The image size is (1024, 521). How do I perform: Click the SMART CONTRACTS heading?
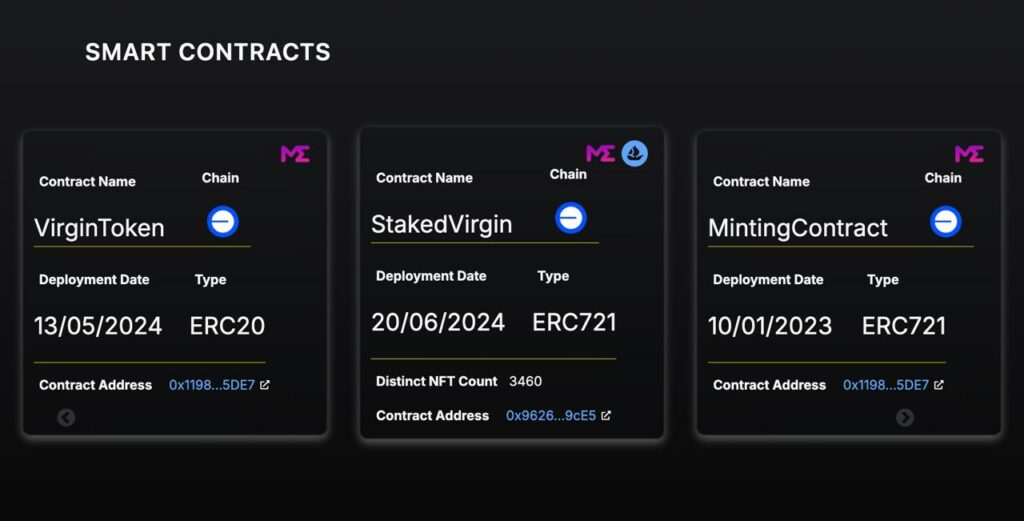click(208, 52)
